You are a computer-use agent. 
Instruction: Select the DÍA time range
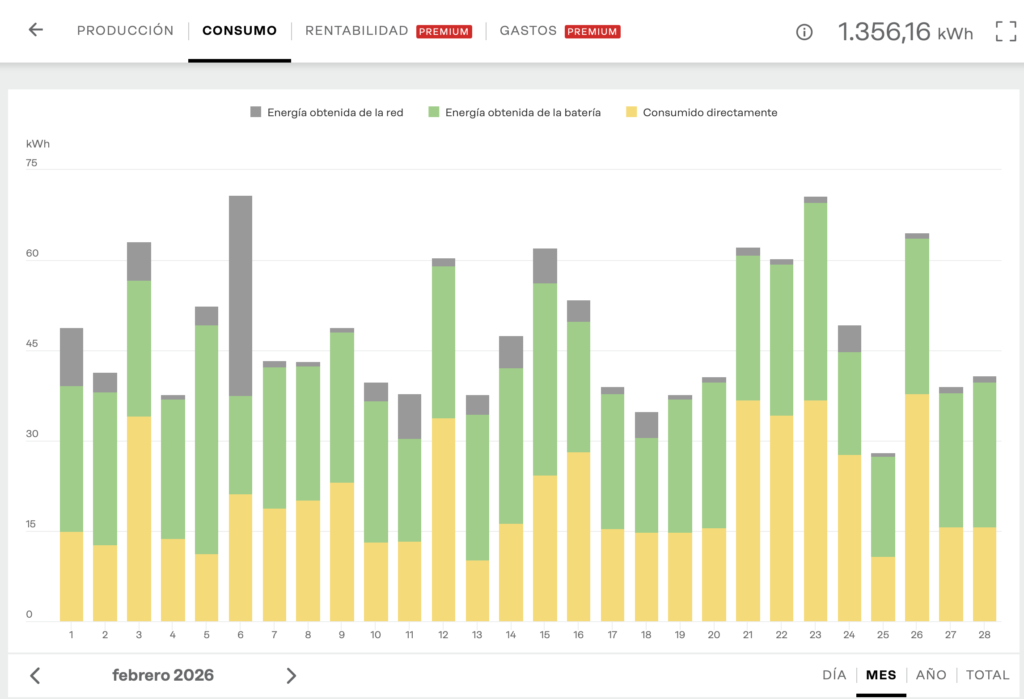point(834,675)
